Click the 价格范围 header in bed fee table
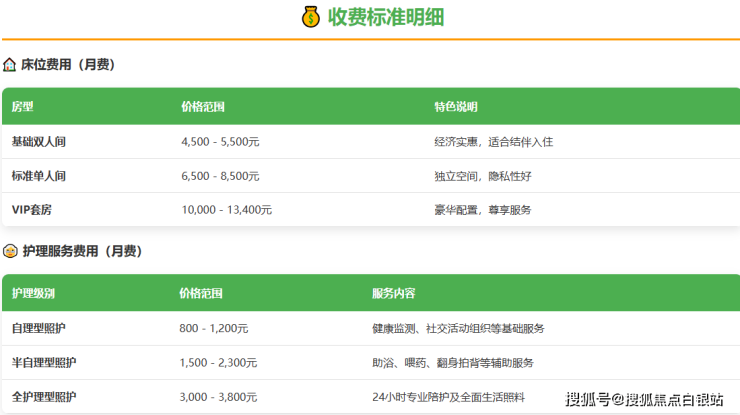This screenshot has height=415, width=740. click(203, 106)
